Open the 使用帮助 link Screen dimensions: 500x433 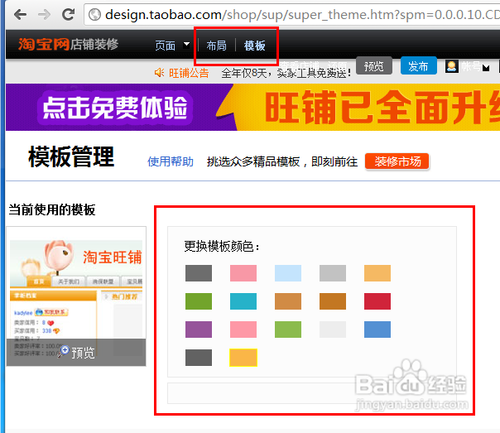170,162
